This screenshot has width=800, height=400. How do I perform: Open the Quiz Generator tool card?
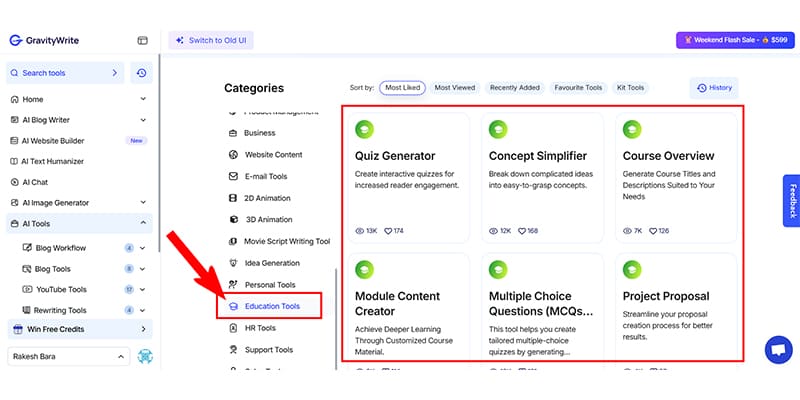tap(407, 178)
